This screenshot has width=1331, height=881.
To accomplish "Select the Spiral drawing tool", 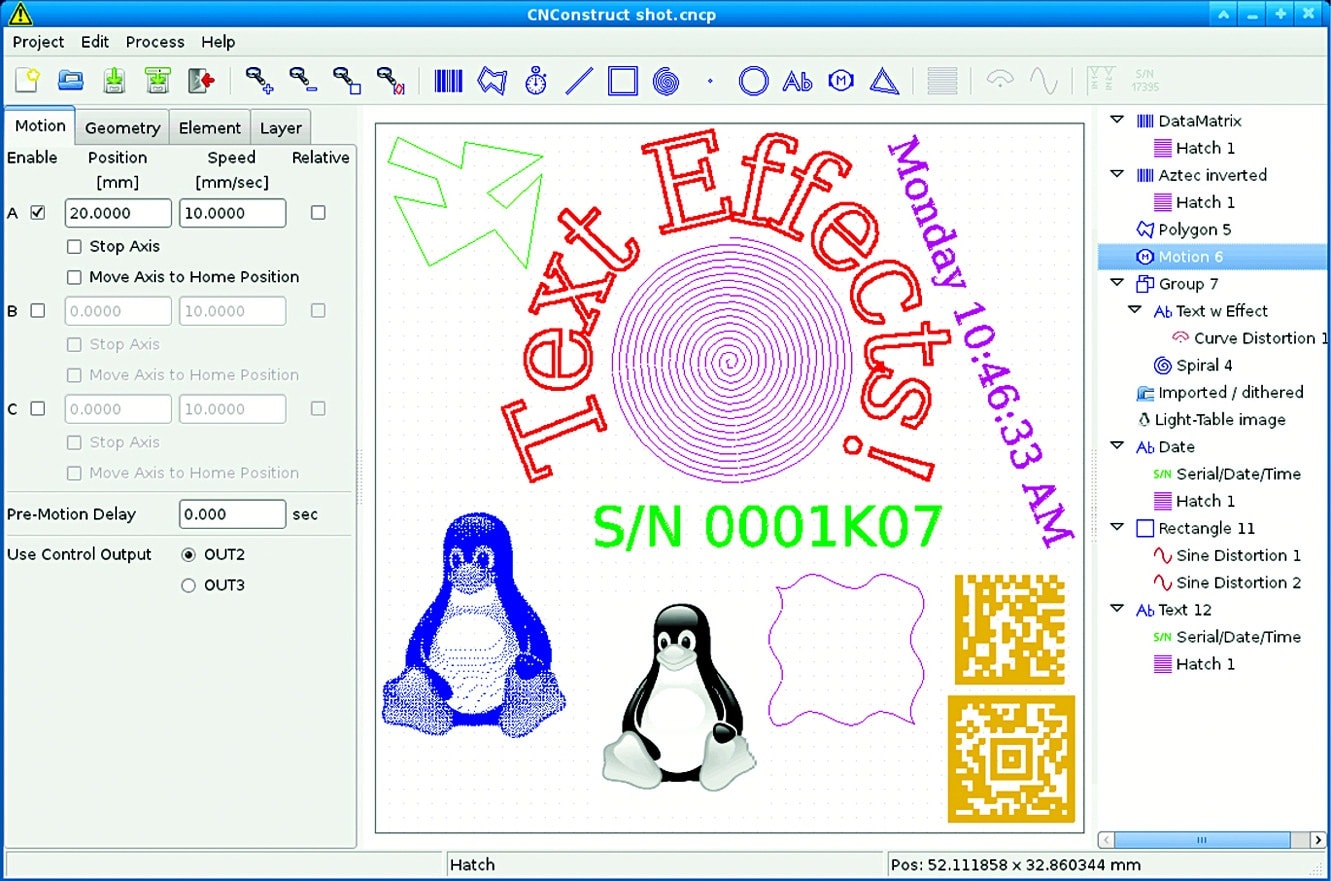I will click(666, 80).
